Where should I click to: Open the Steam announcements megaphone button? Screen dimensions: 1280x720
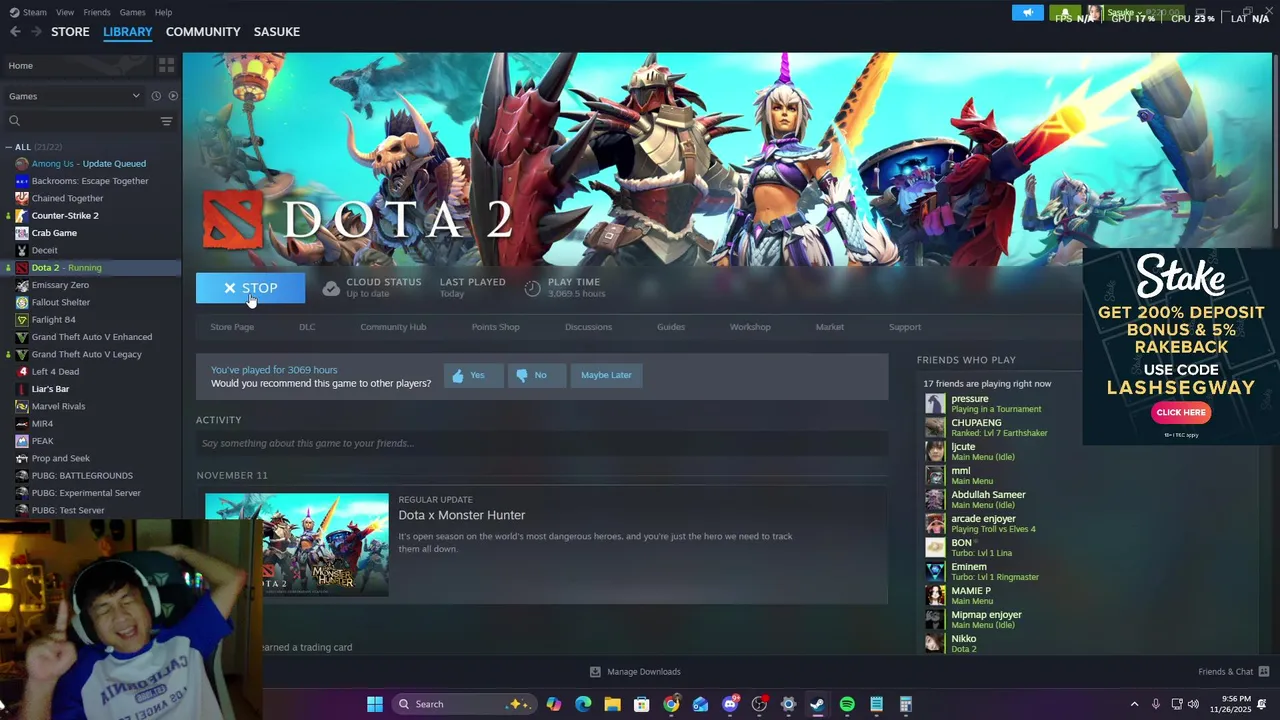[1027, 13]
